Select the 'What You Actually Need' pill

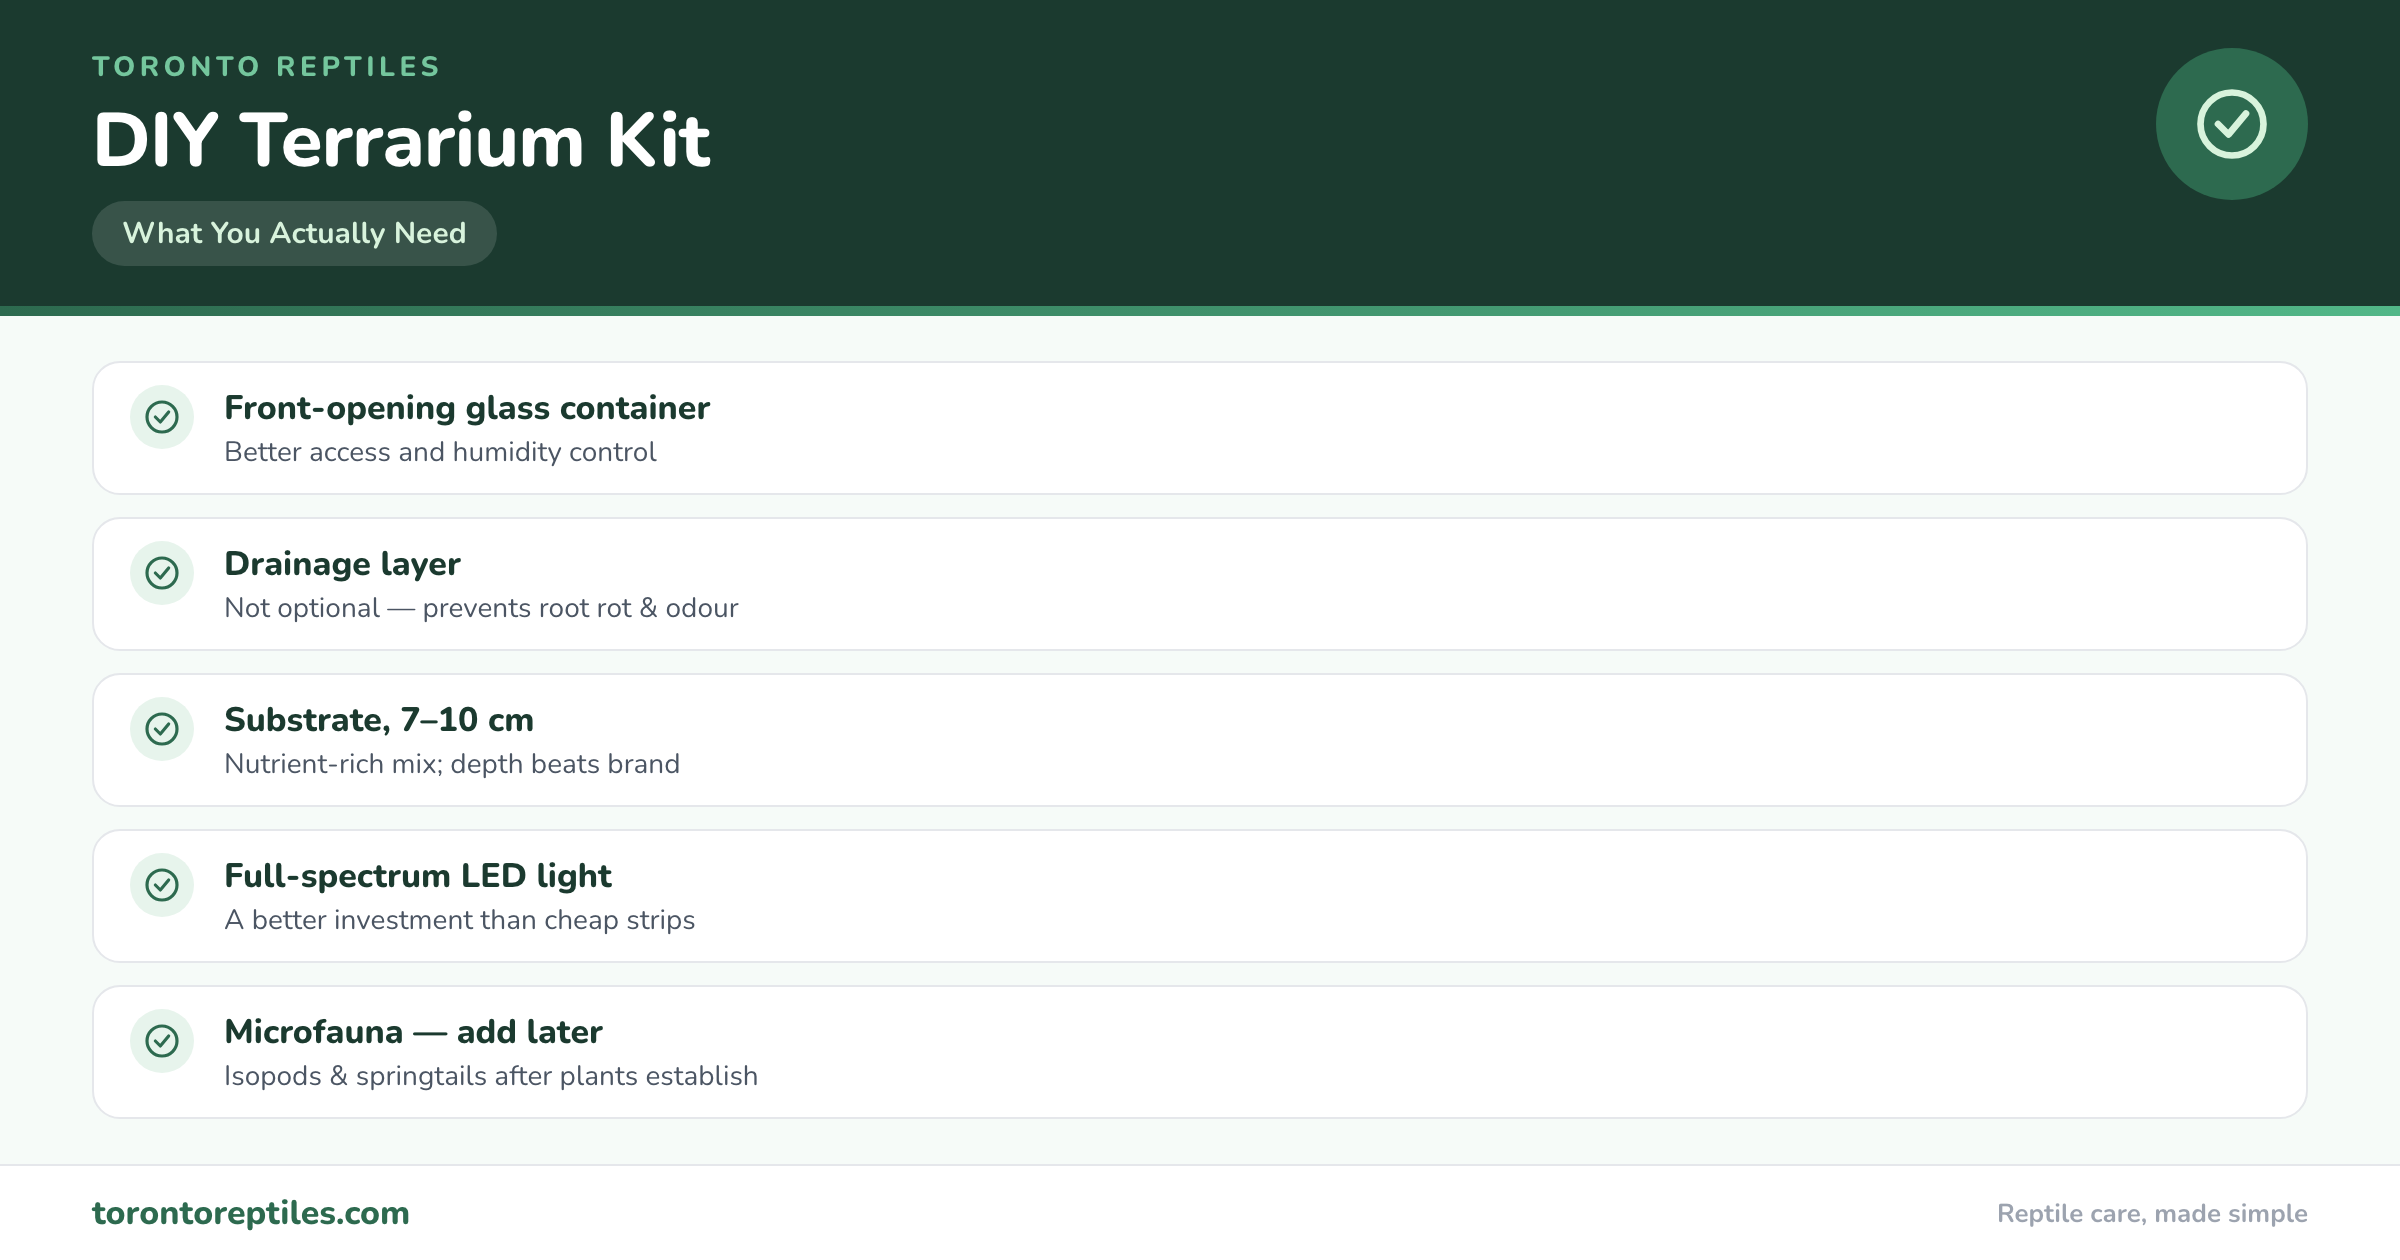(294, 233)
